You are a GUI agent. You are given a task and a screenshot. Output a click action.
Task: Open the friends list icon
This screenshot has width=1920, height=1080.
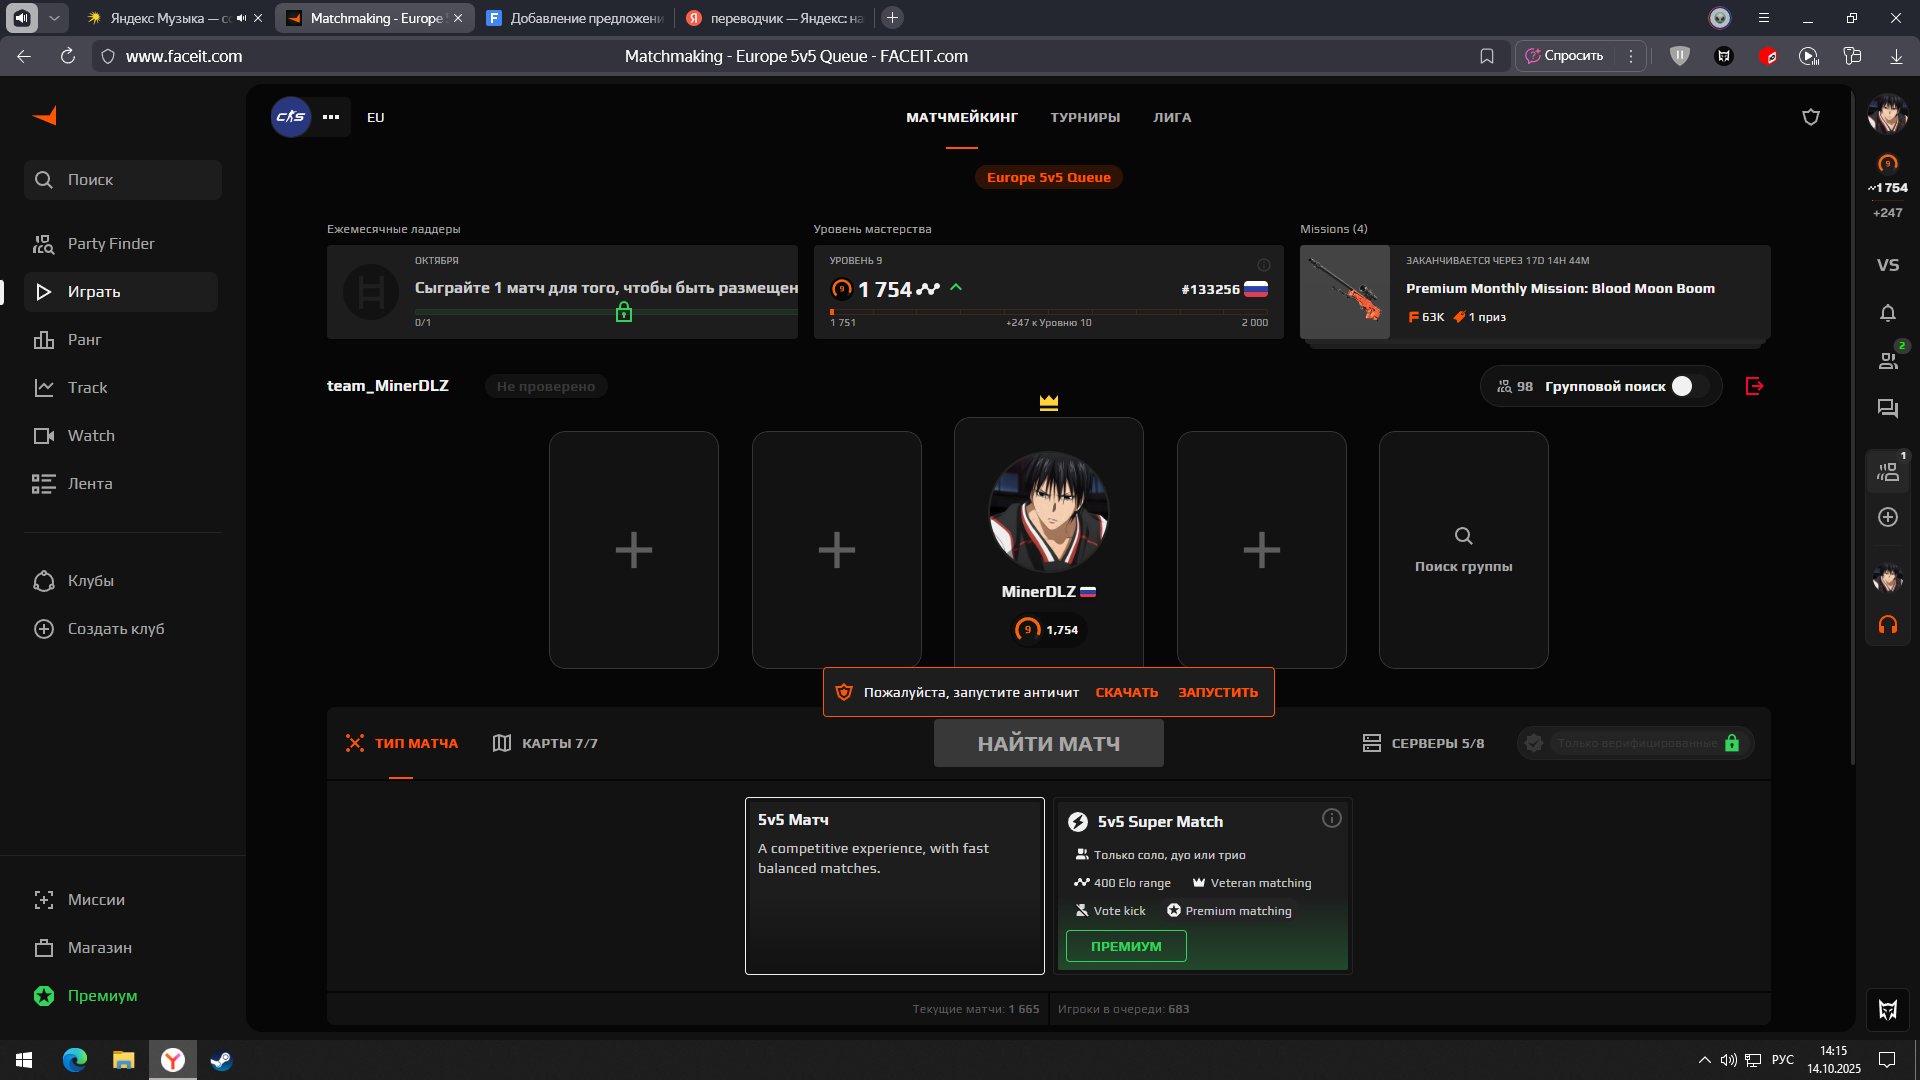pyautogui.click(x=1887, y=361)
